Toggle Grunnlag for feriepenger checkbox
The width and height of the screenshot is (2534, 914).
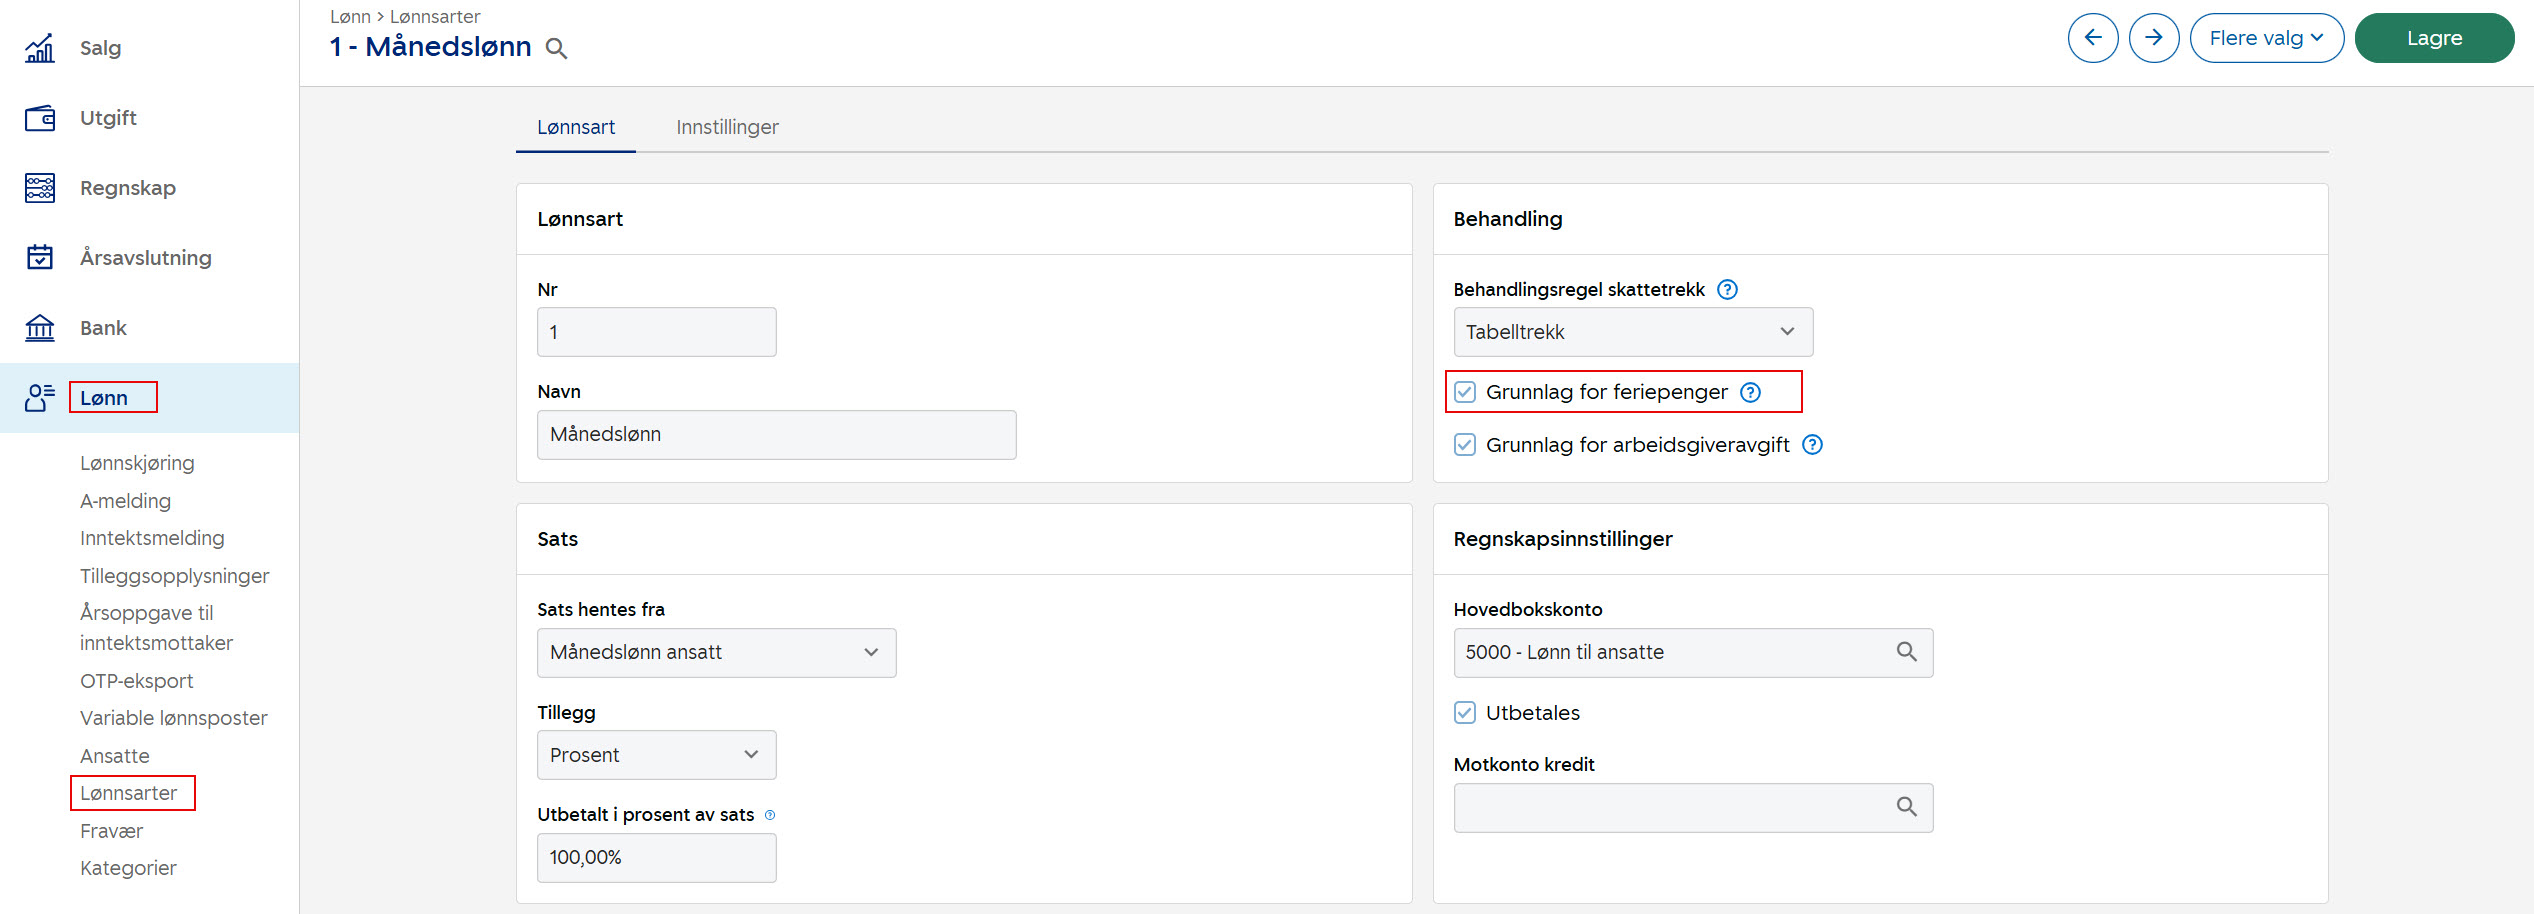point(1465,392)
